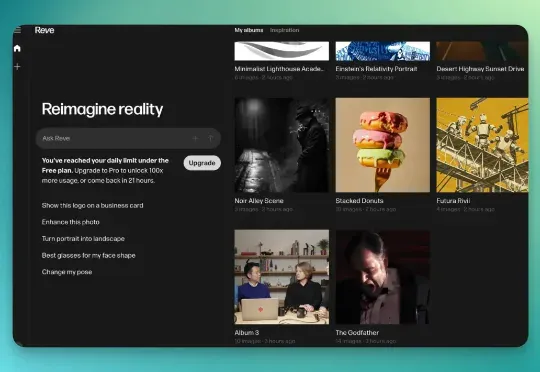The image size is (540, 372).
Task: Open The Godfather album thumbnail
Action: [383, 277]
